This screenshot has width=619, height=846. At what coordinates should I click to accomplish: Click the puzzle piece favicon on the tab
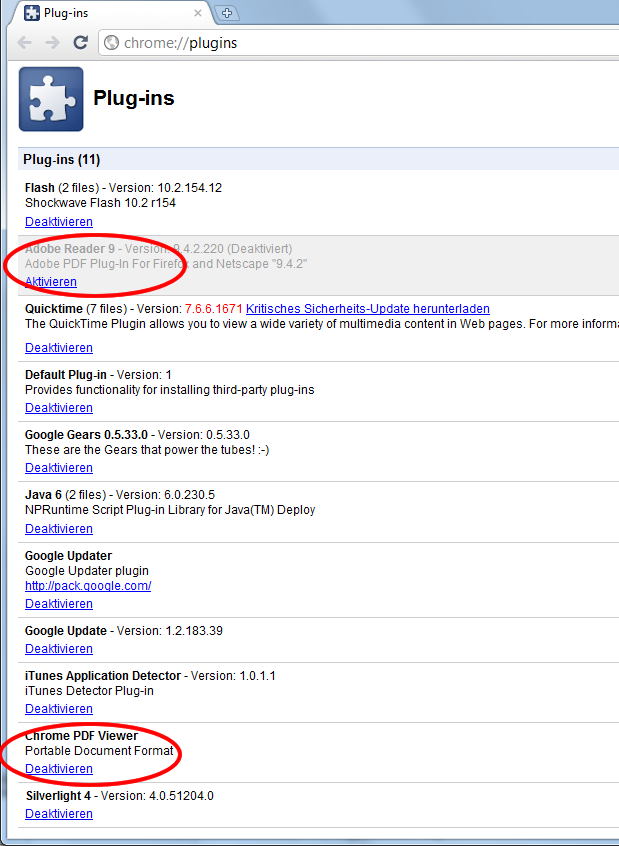coord(32,13)
